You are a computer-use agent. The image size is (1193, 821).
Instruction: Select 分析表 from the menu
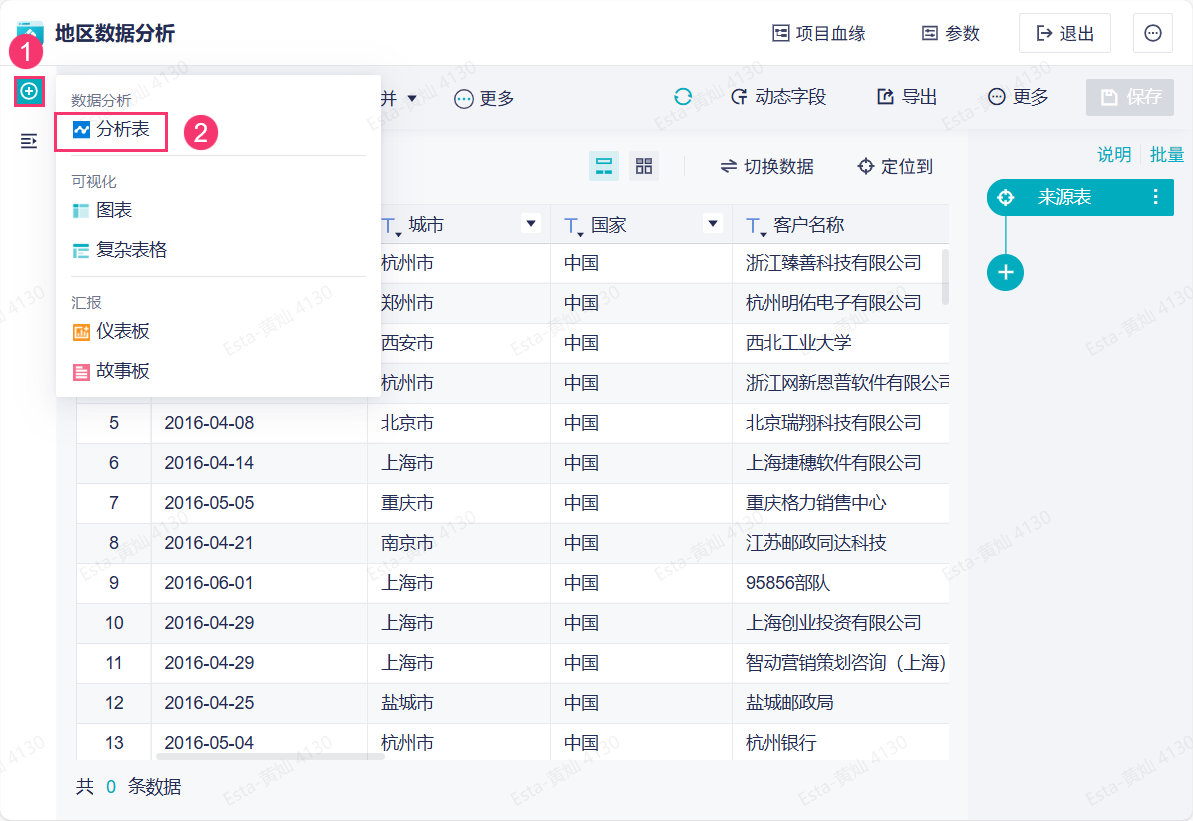(111, 130)
